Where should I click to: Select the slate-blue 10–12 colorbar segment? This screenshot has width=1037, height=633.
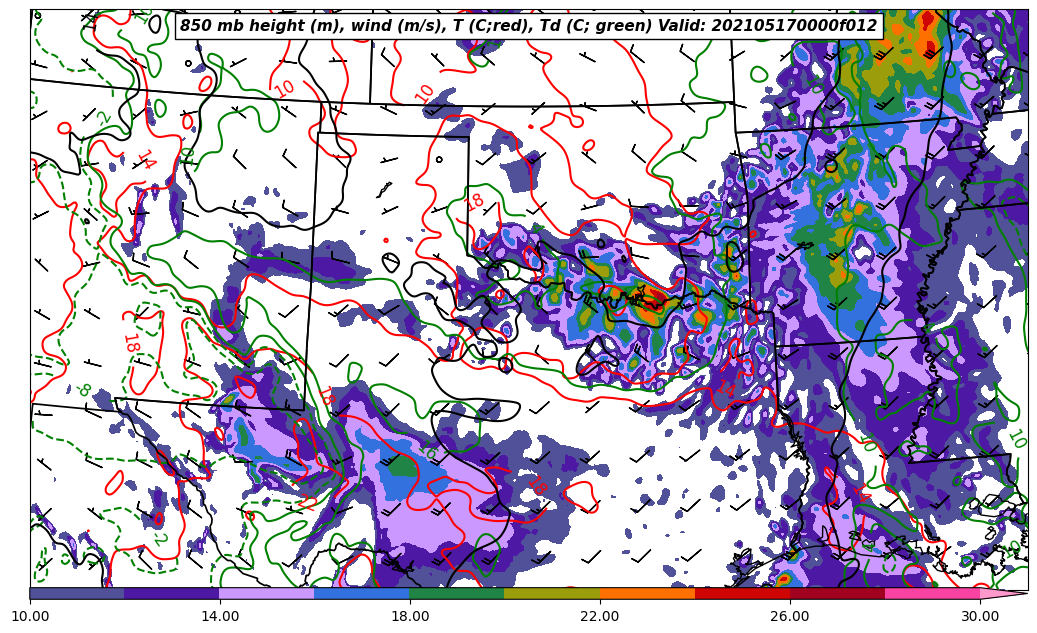click(x=77, y=593)
